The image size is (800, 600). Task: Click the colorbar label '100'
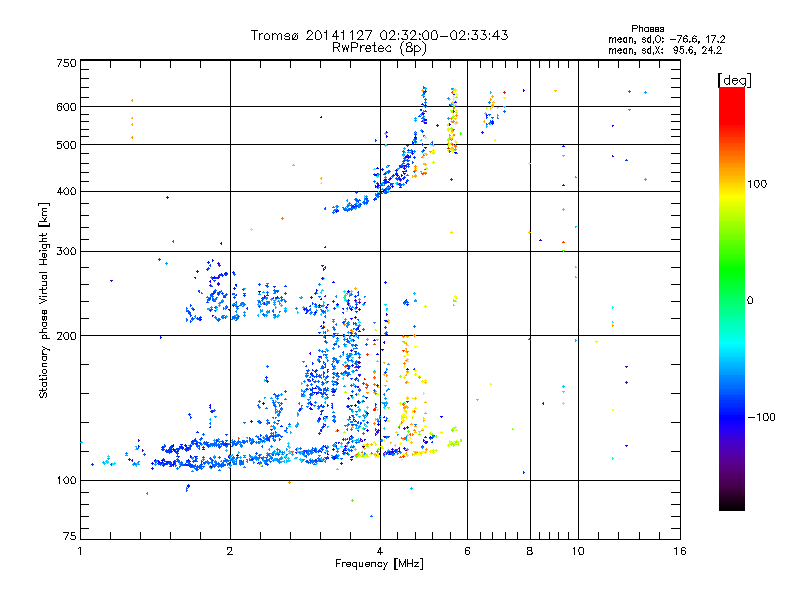757,184
